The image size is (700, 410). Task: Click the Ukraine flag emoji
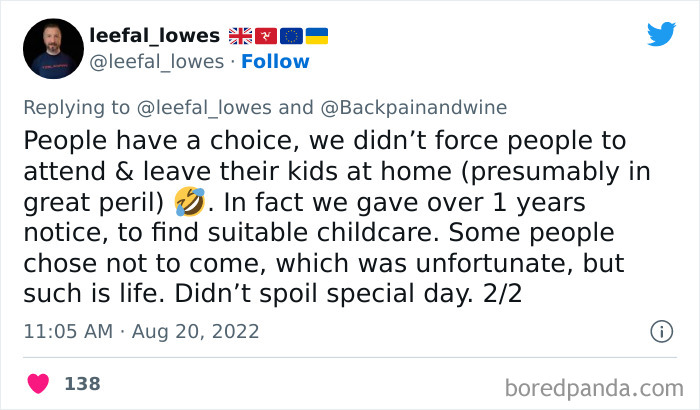316,36
